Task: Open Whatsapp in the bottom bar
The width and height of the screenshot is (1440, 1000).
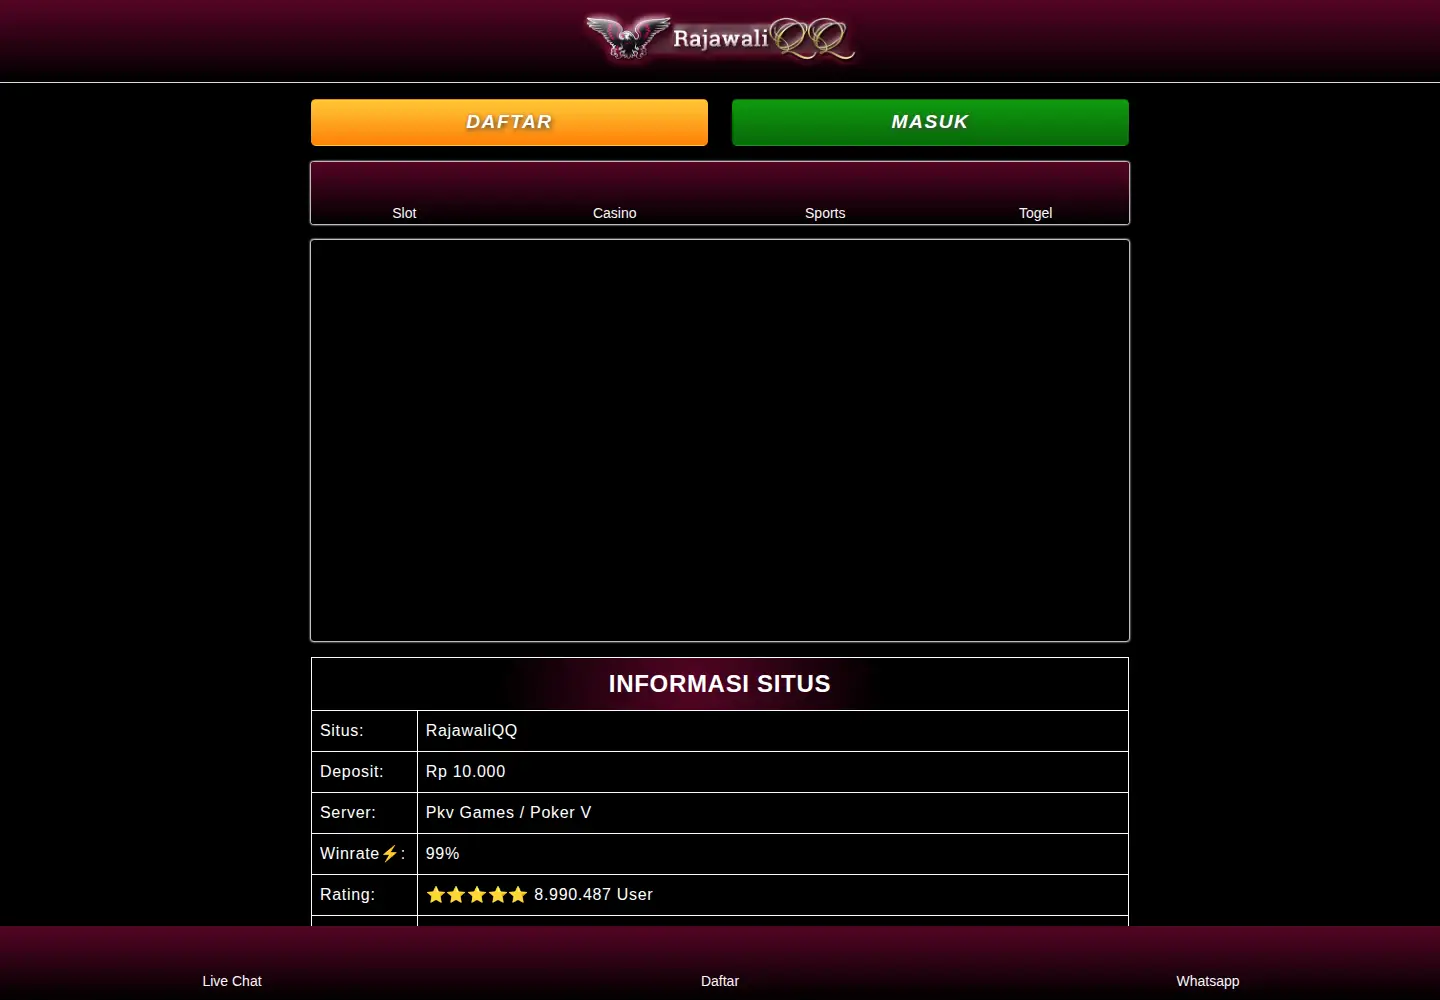Action: click(1207, 981)
